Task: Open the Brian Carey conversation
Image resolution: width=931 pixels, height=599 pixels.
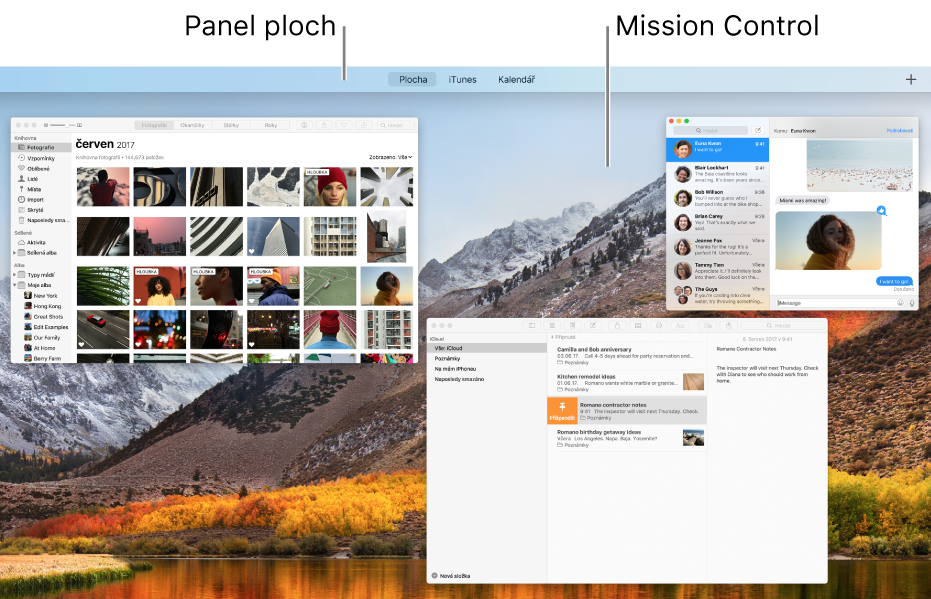Action: 718,223
